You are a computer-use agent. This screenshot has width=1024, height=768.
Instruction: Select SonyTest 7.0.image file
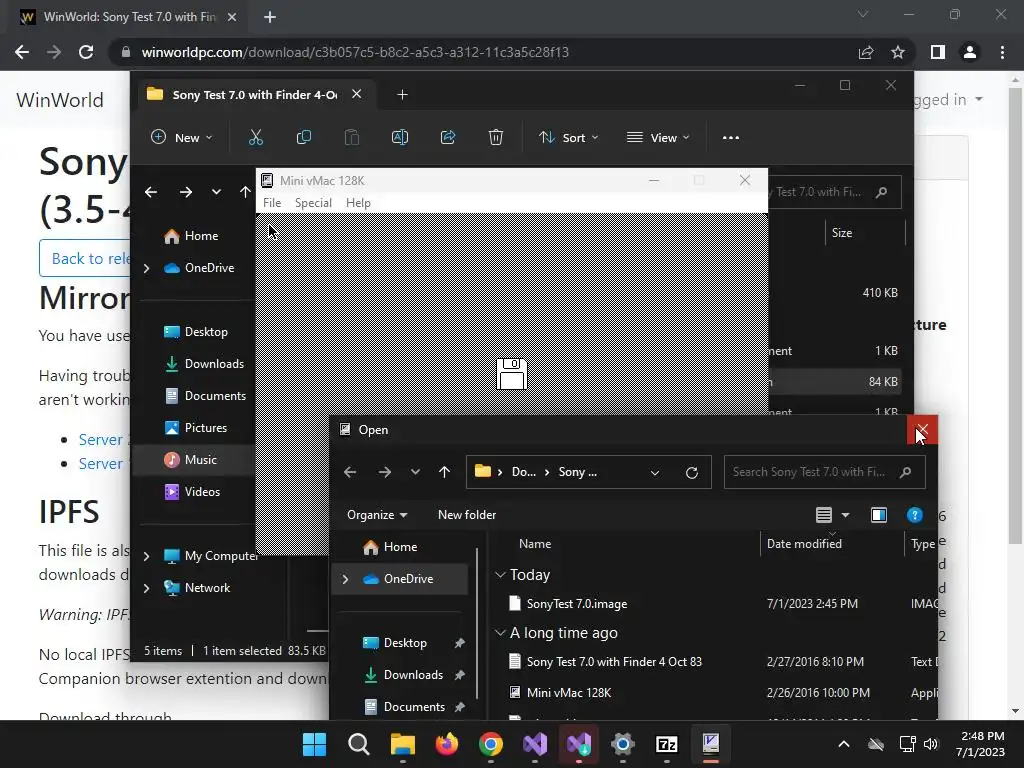click(x=577, y=604)
